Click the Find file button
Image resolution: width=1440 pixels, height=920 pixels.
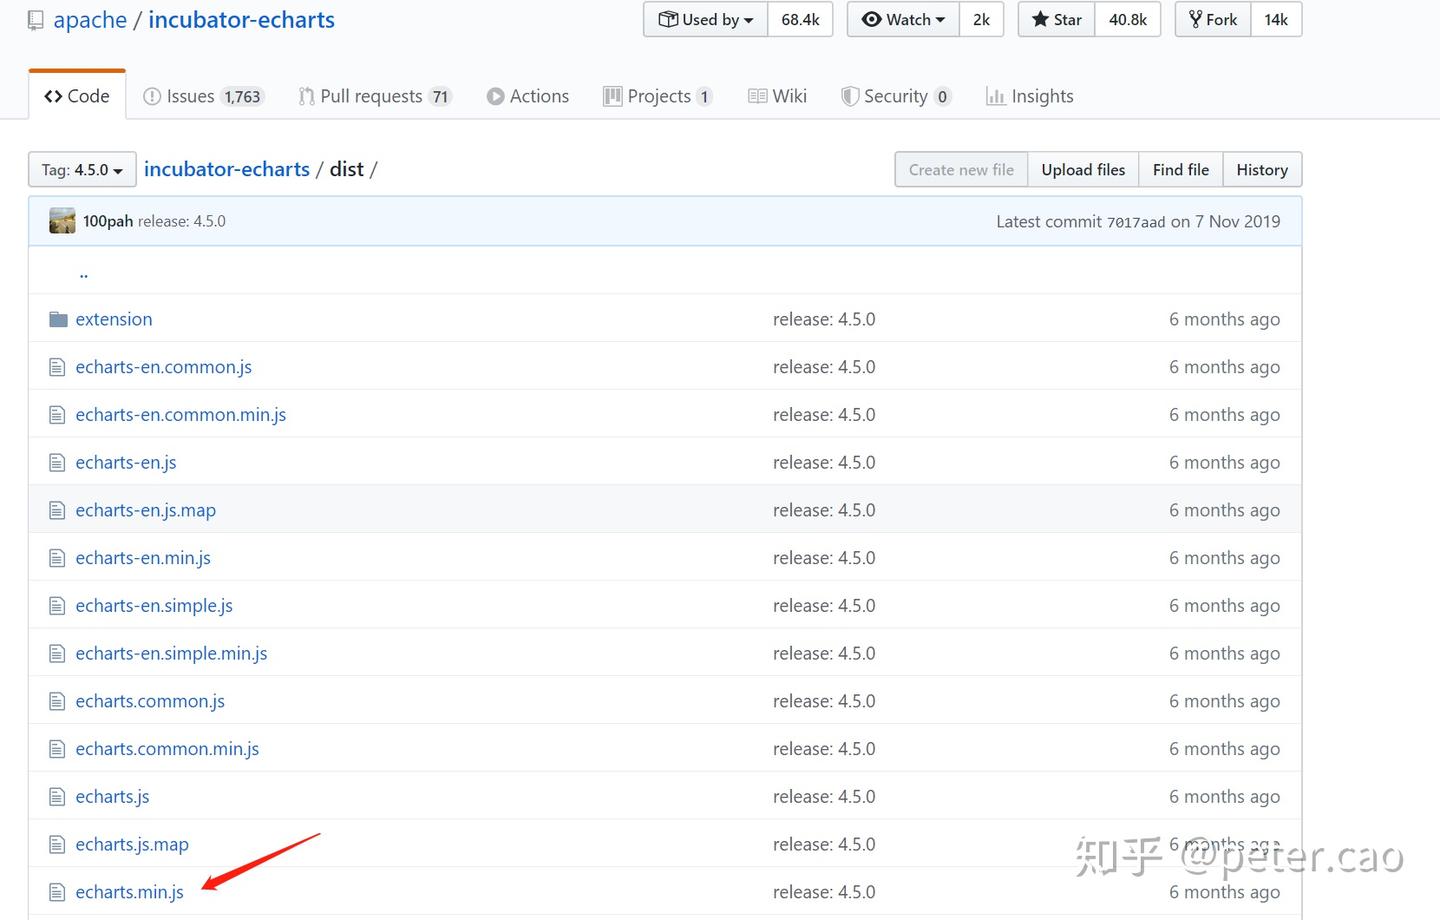1181,170
